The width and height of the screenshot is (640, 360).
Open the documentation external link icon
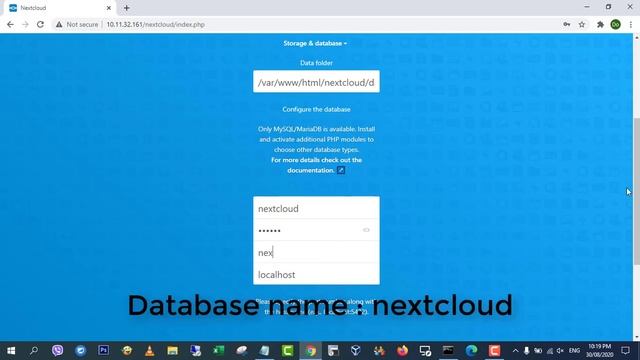point(341,170)
